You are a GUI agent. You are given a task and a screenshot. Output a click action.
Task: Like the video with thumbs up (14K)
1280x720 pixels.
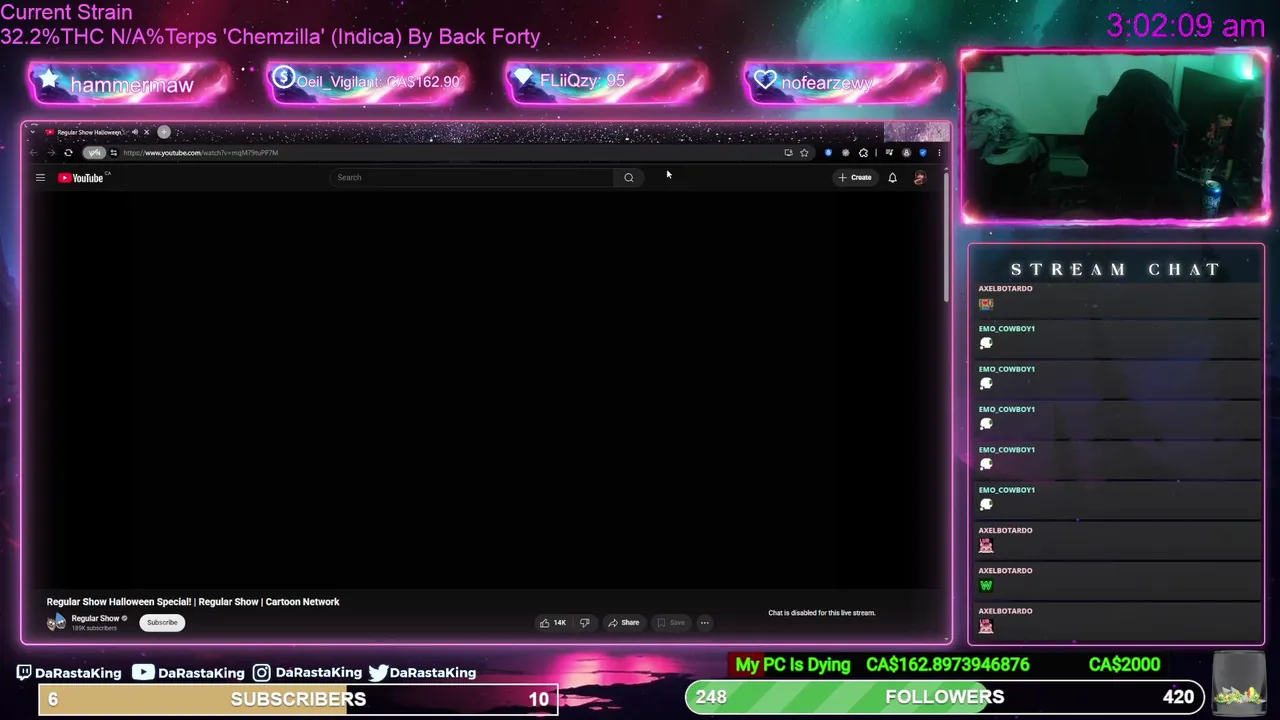pos(552,623)
